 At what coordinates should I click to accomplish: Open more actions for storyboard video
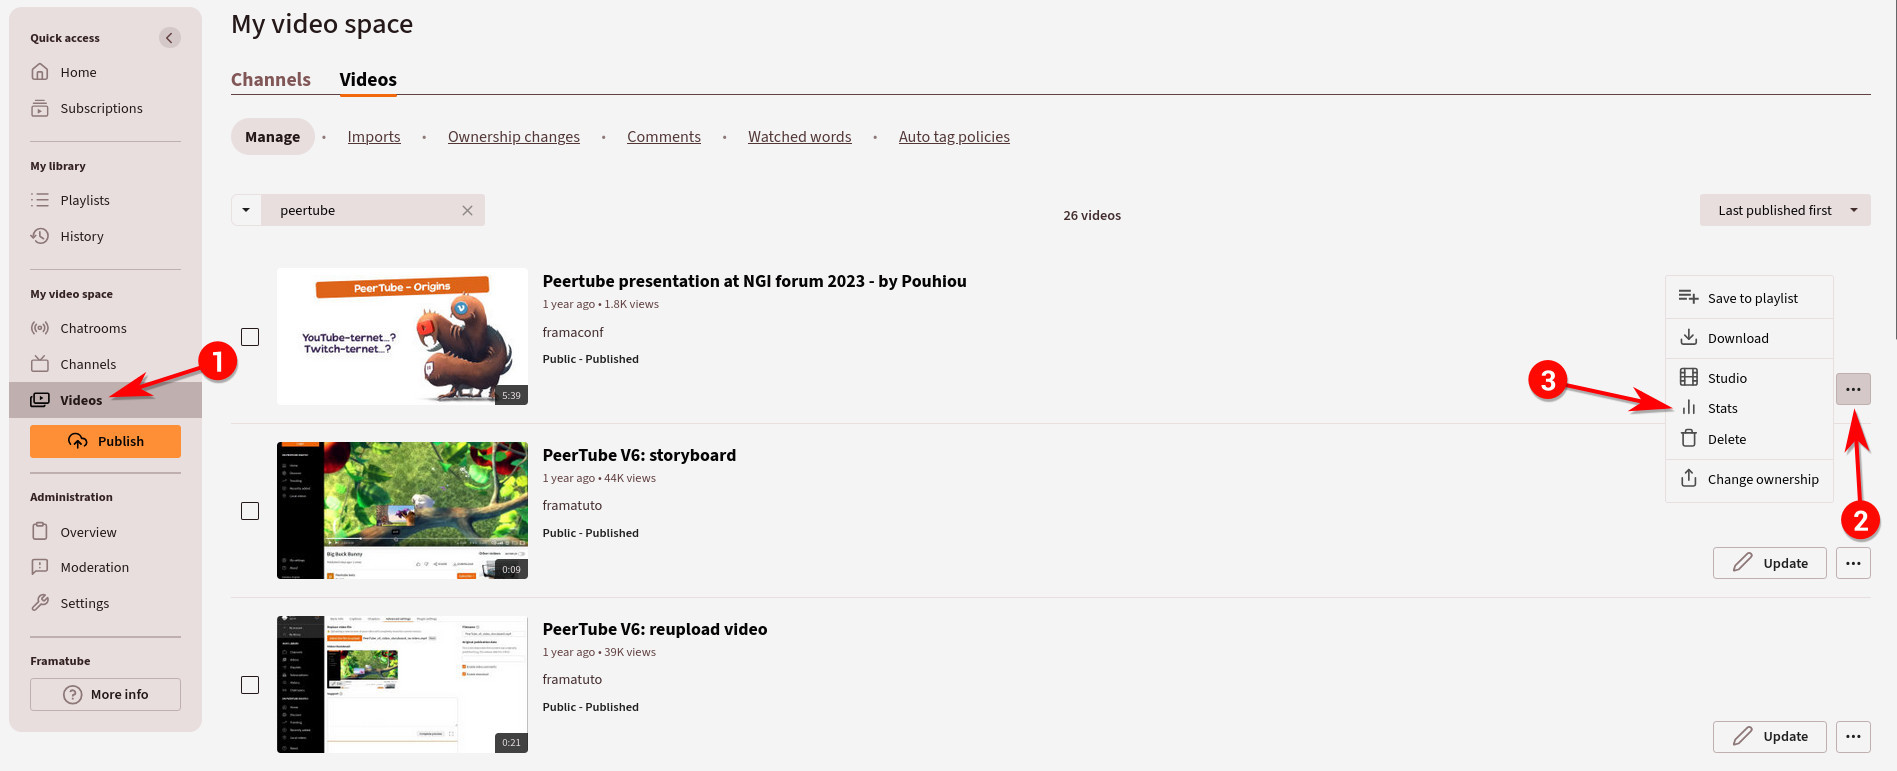pos(1852,563)
